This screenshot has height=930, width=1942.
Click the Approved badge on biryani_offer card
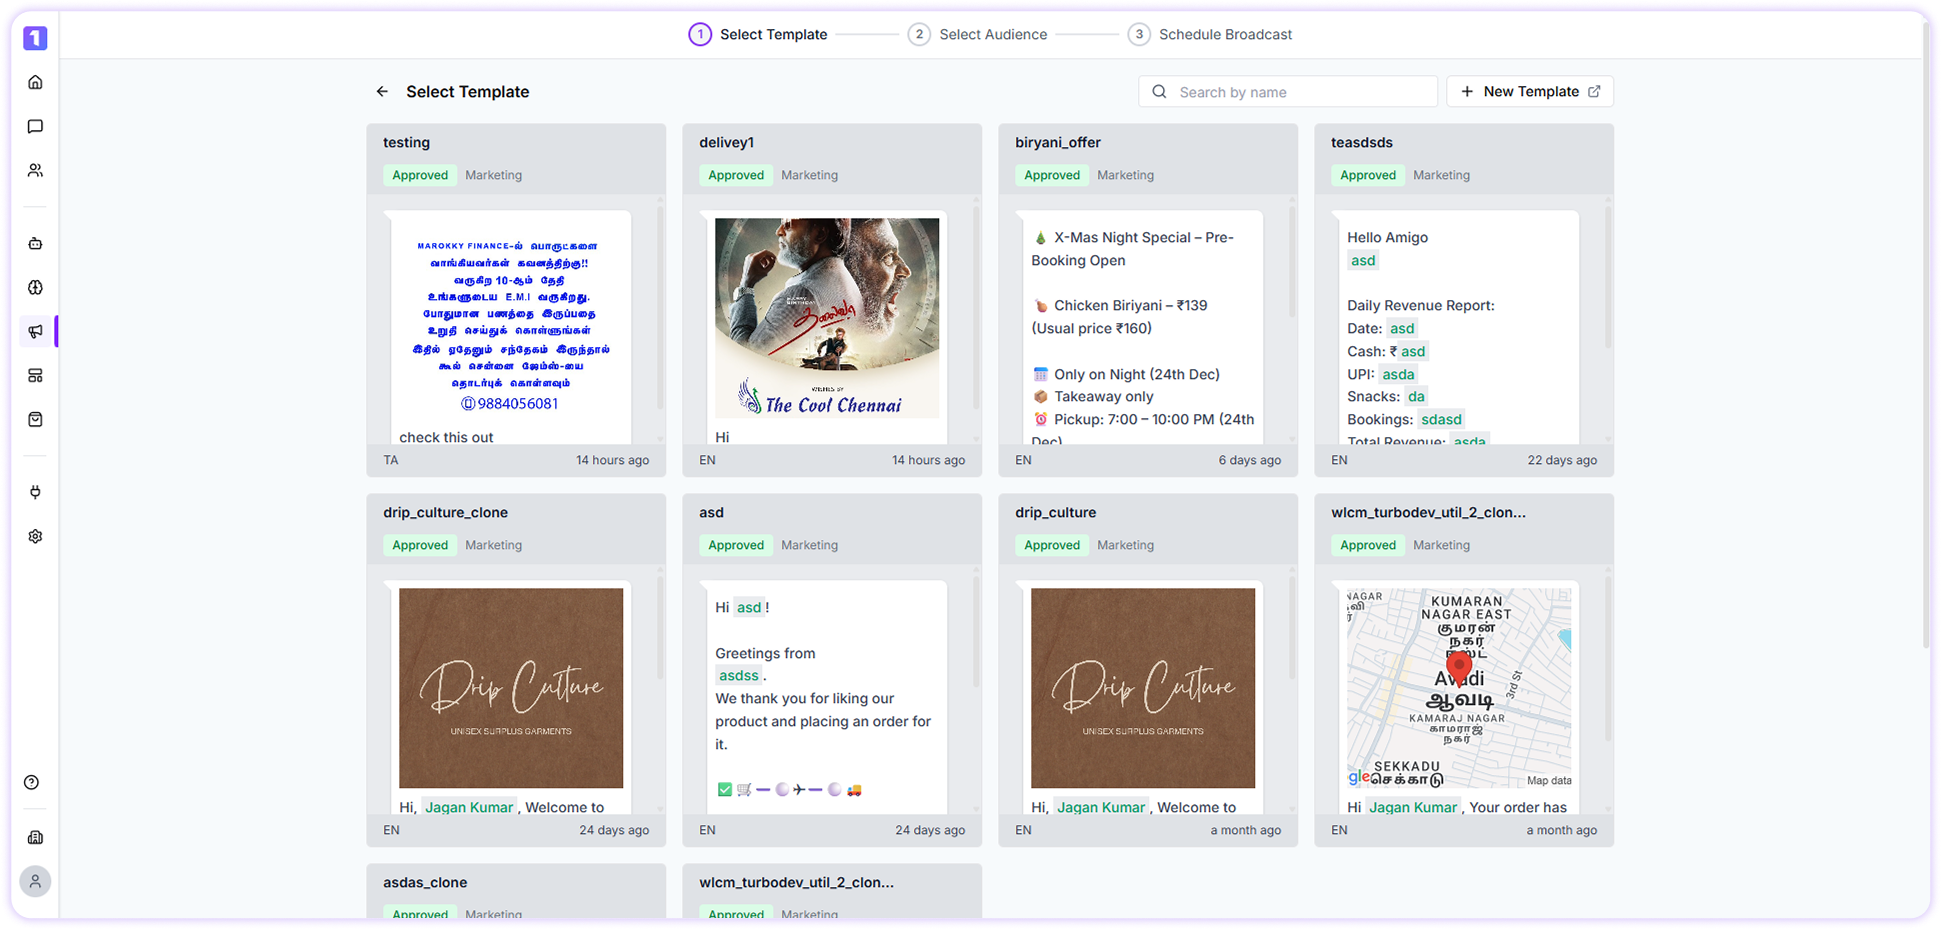point(1052,175)
